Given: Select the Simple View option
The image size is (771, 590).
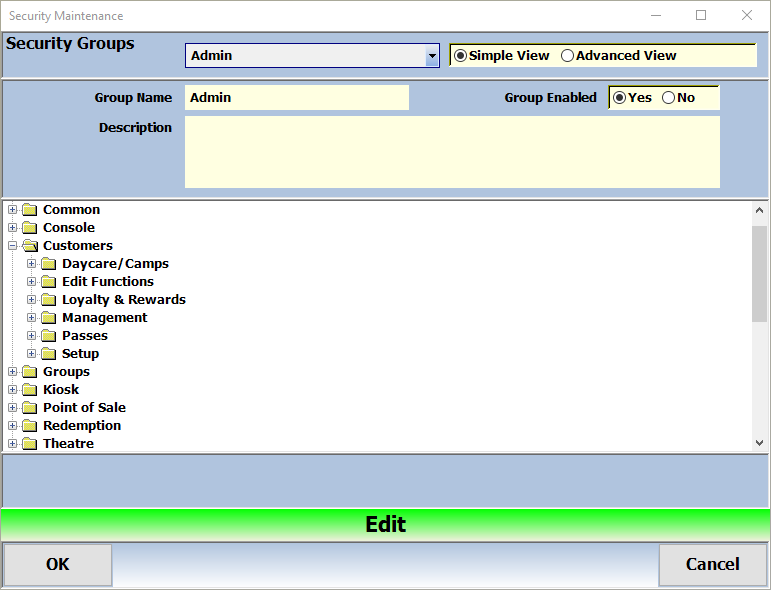Looking at the screenshot, I should click(461, 56).
